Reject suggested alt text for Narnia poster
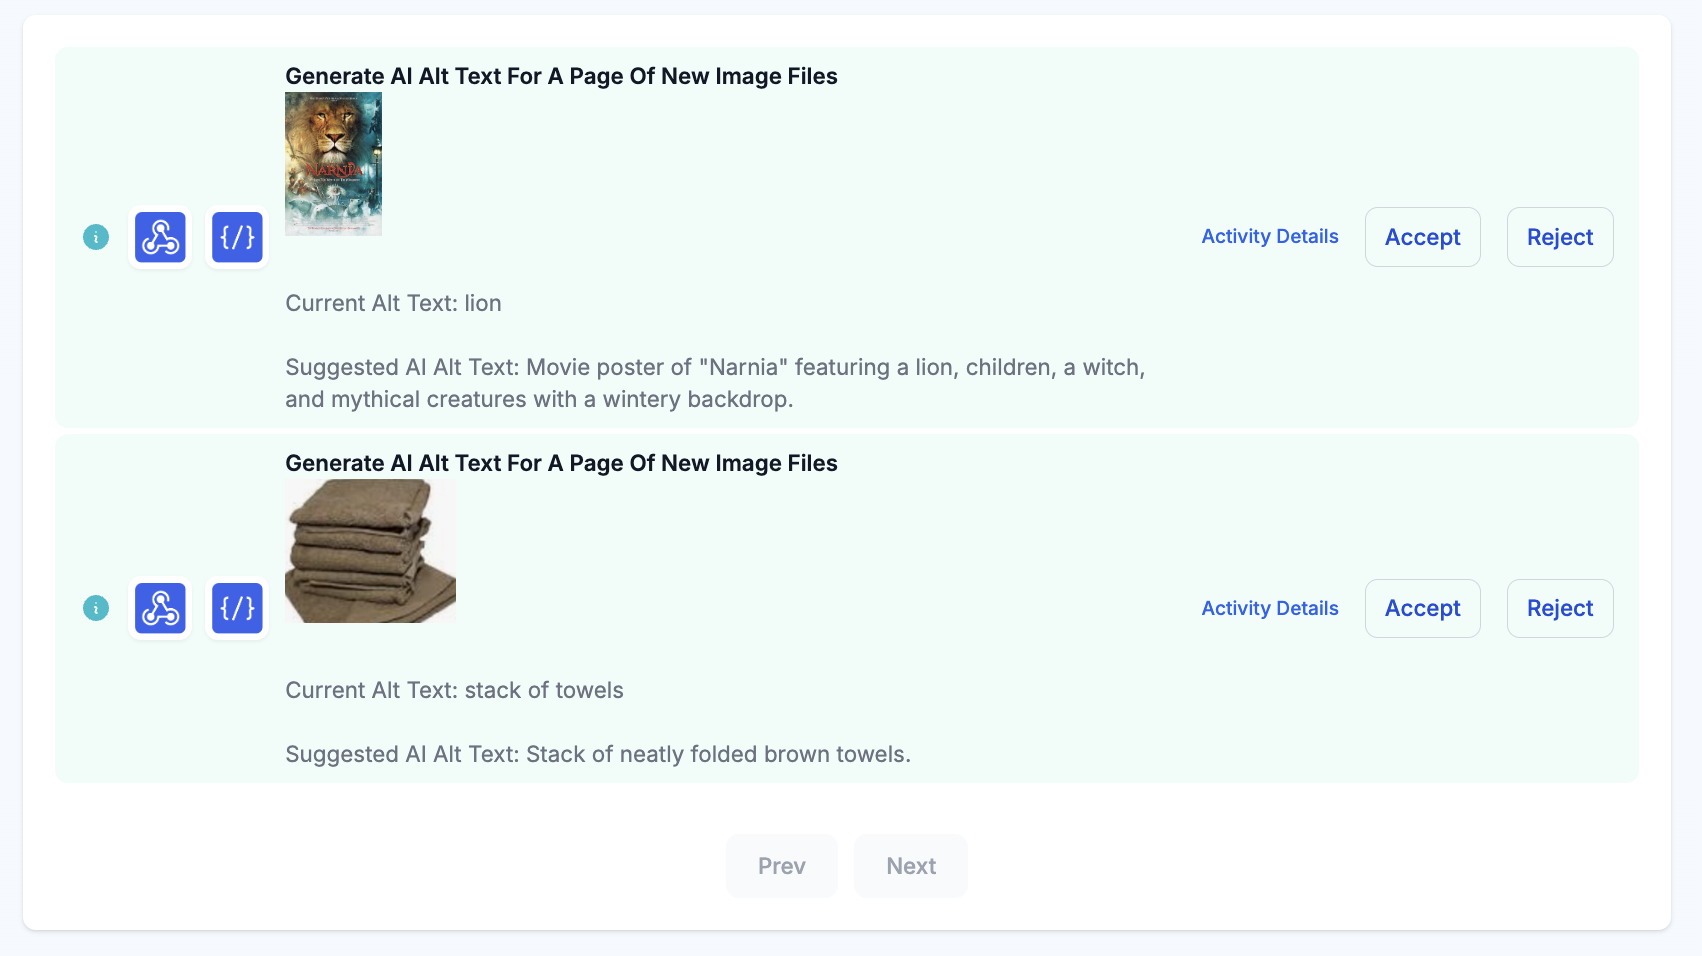Screen dimensions: 1702x956 (x=1560, y=237)
